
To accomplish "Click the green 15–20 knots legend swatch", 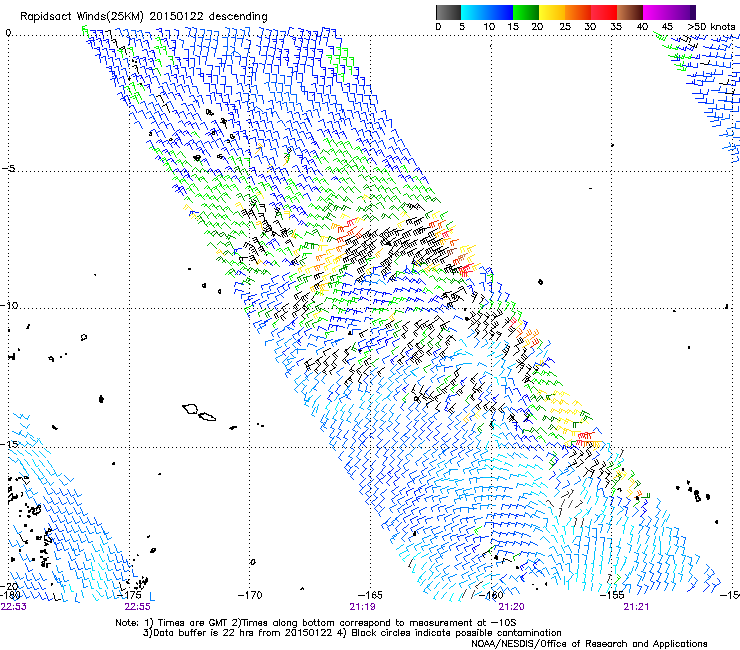I will 526,12.
